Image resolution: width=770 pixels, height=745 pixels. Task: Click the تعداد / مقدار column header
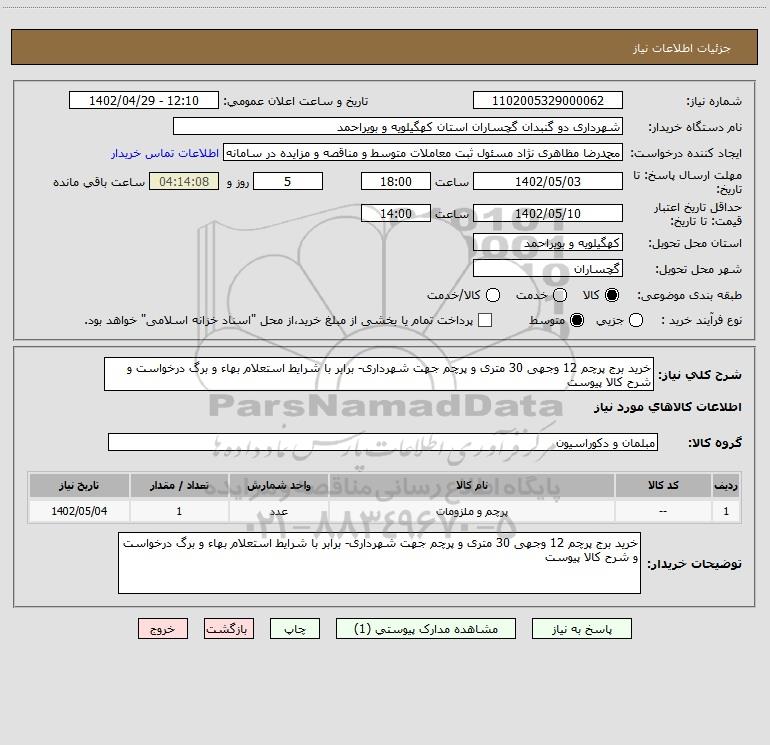point(179,485)
